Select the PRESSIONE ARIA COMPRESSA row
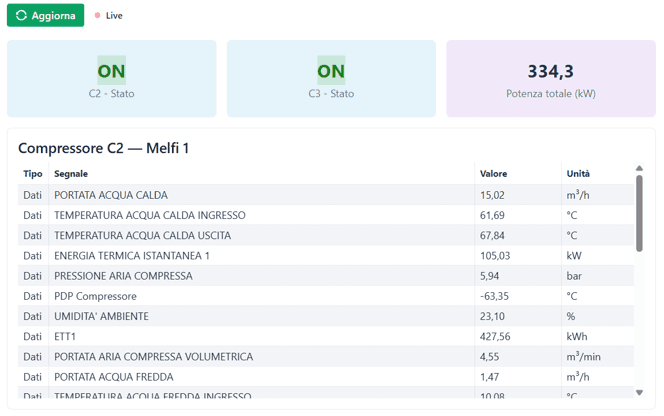The height and width of the screenshot is (416, 664). tap(326, 276)
